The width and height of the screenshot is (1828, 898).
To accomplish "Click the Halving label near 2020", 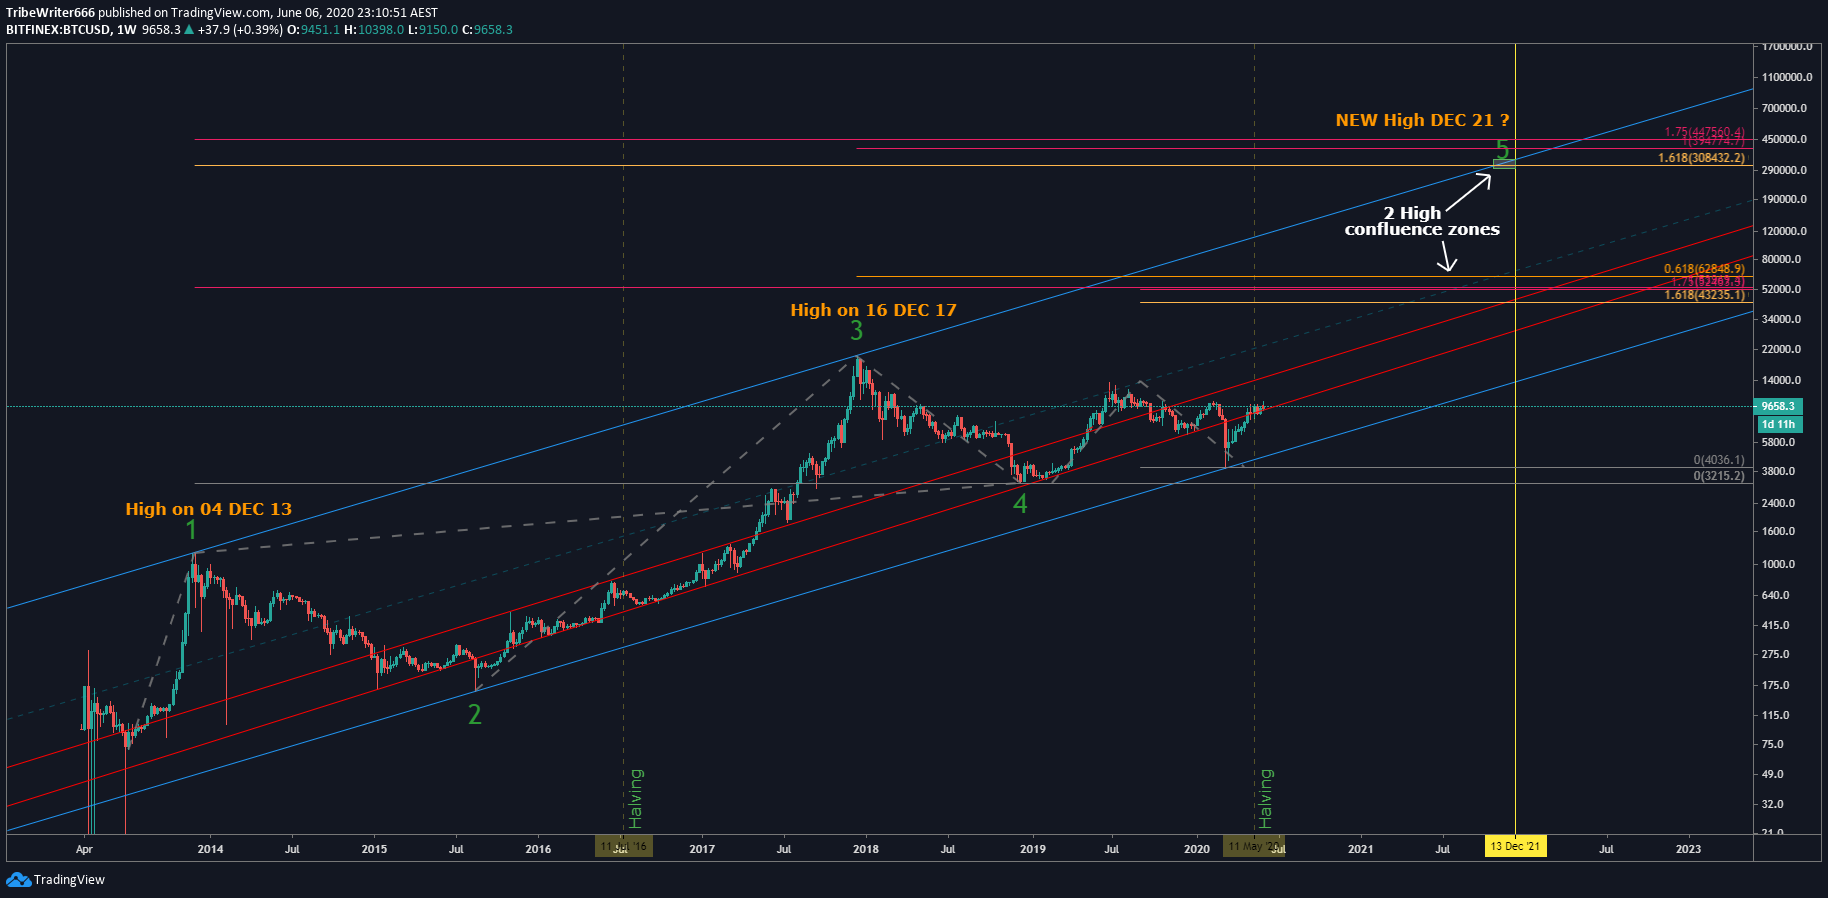I will 1266,798.
